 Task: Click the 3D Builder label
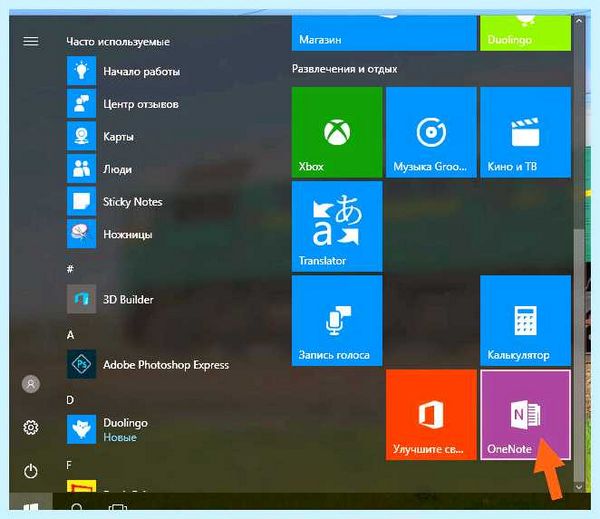tap(128, 299)
